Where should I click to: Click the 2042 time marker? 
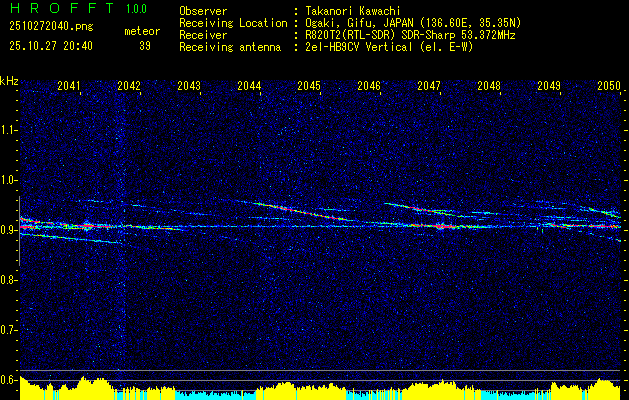[x=129, y=85]
